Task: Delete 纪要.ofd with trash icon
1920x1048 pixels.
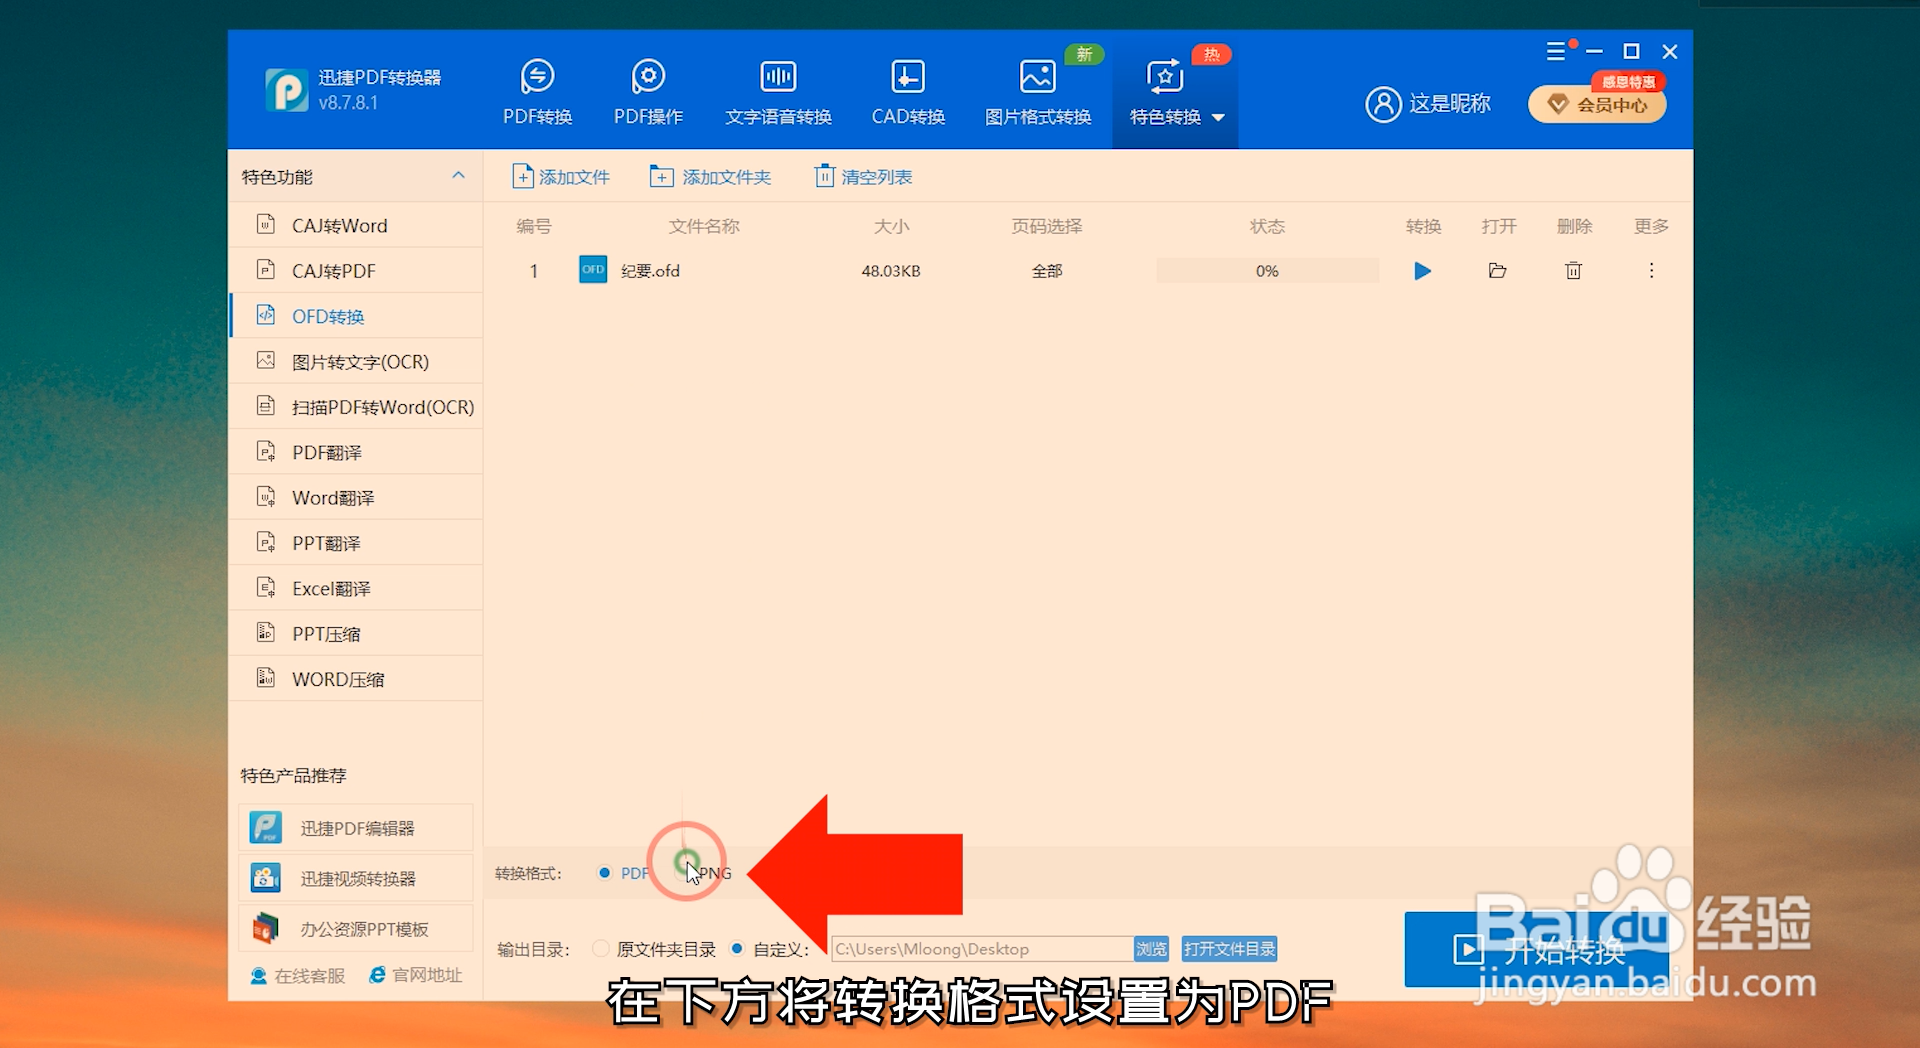Action: (x=1573, y=271)
